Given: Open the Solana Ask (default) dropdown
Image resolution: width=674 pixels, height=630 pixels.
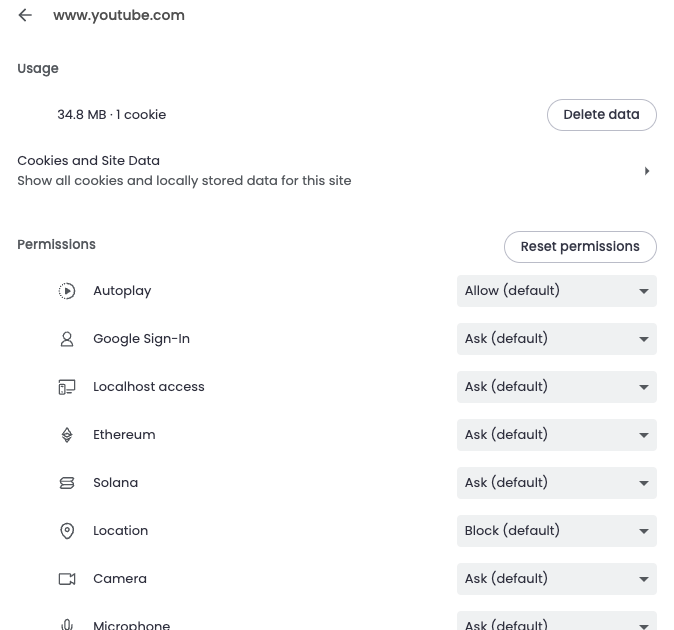Looking at the screenshot, I should tap(557, 483).
